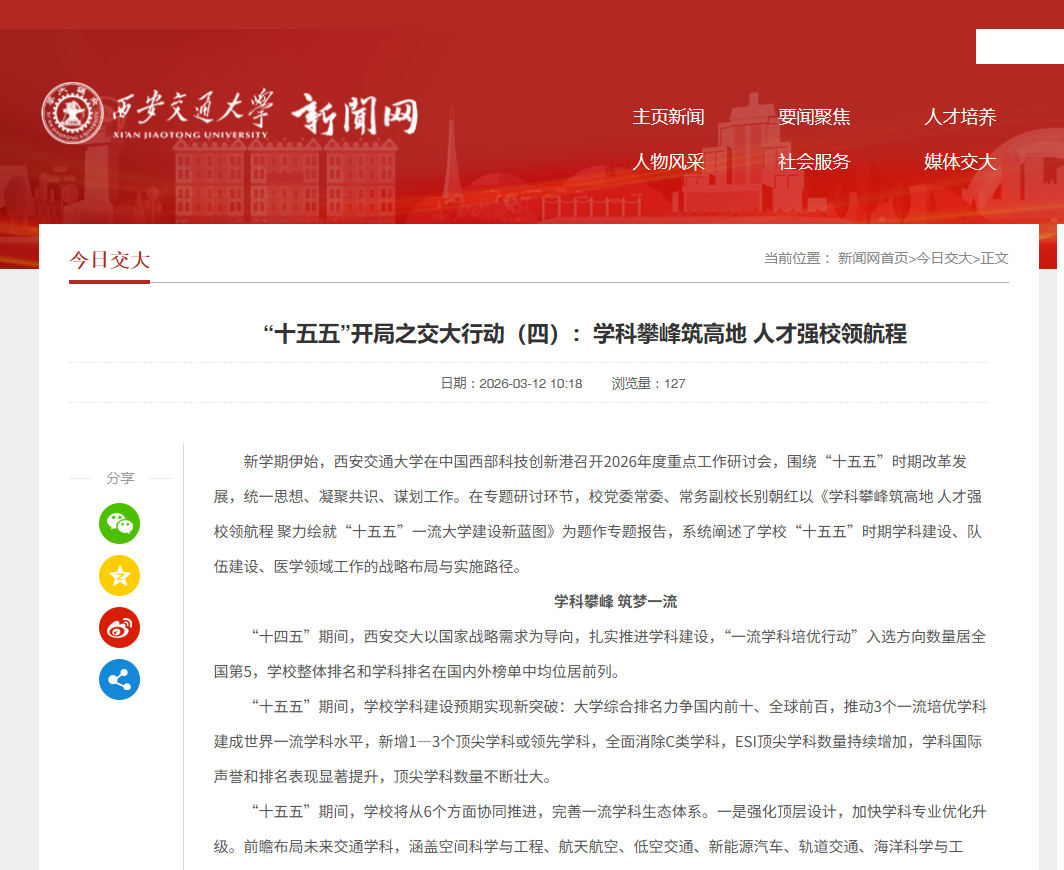Open the 媒体交大 menu item
Image resolution: width=1064 pixels, height=870 pixels.
[960, 162]
